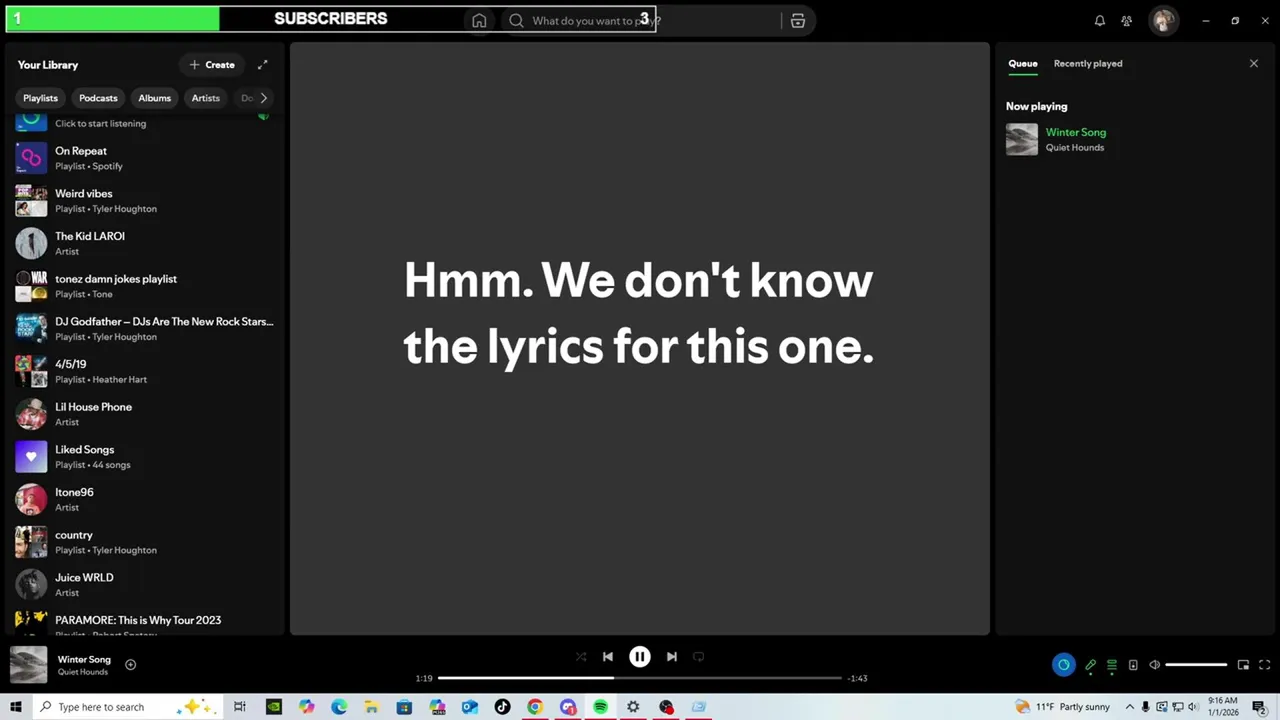
Task: Add Winter Song to Liked Songs
Action: click(x=130, y=665)
